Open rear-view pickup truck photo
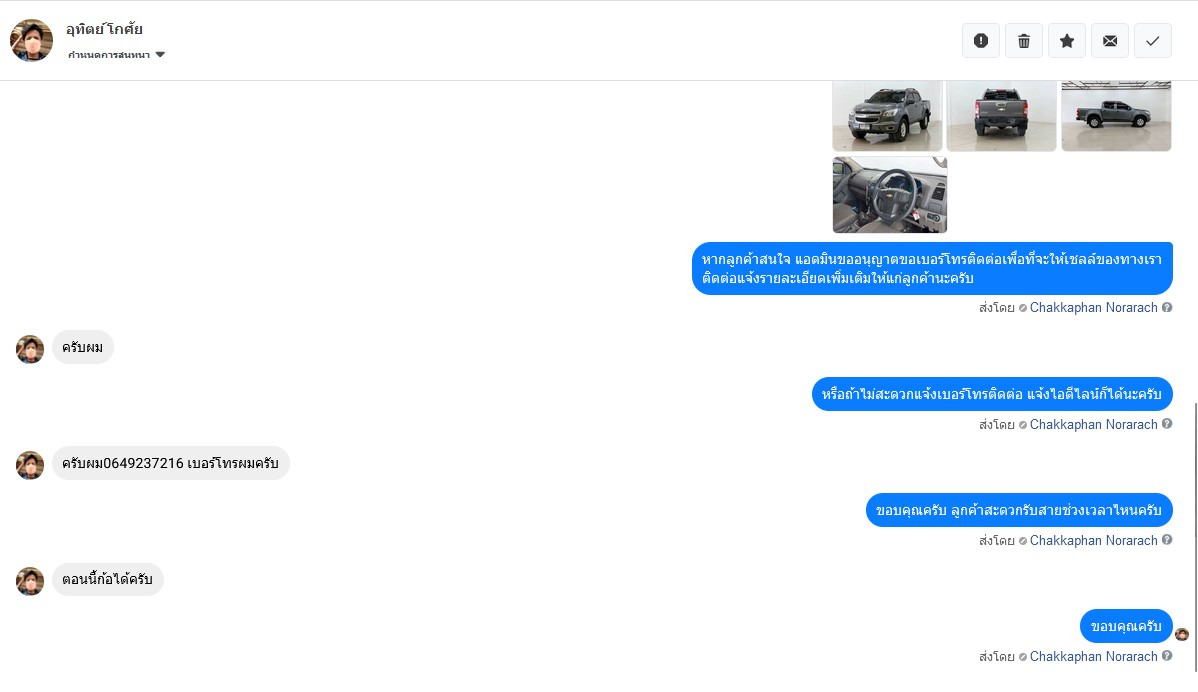The image size is (1198, 692). coord(1001,116)
